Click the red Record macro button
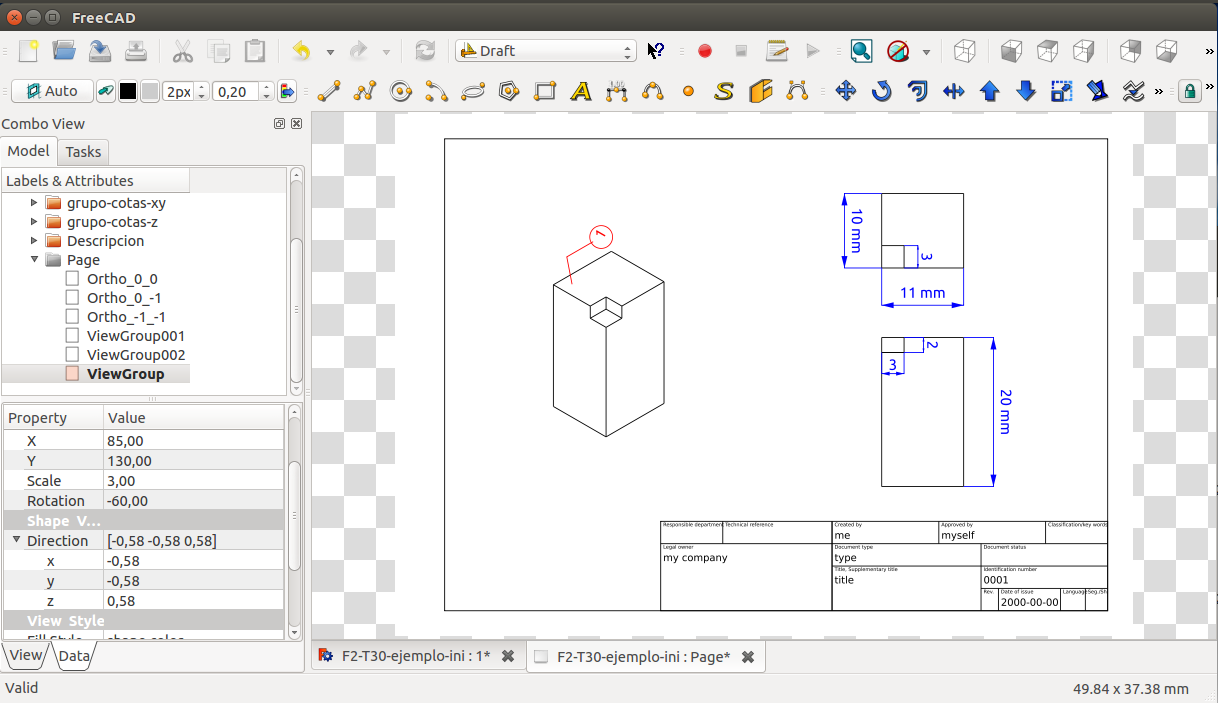The width and height of the screenshot is (1218, 703). tap(705, 51)
